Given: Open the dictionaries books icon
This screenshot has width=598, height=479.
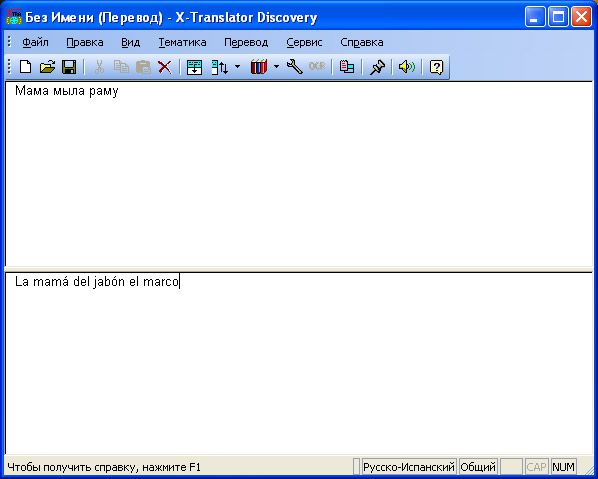Looking at the screenshot, I should click(x=259, y=67).
